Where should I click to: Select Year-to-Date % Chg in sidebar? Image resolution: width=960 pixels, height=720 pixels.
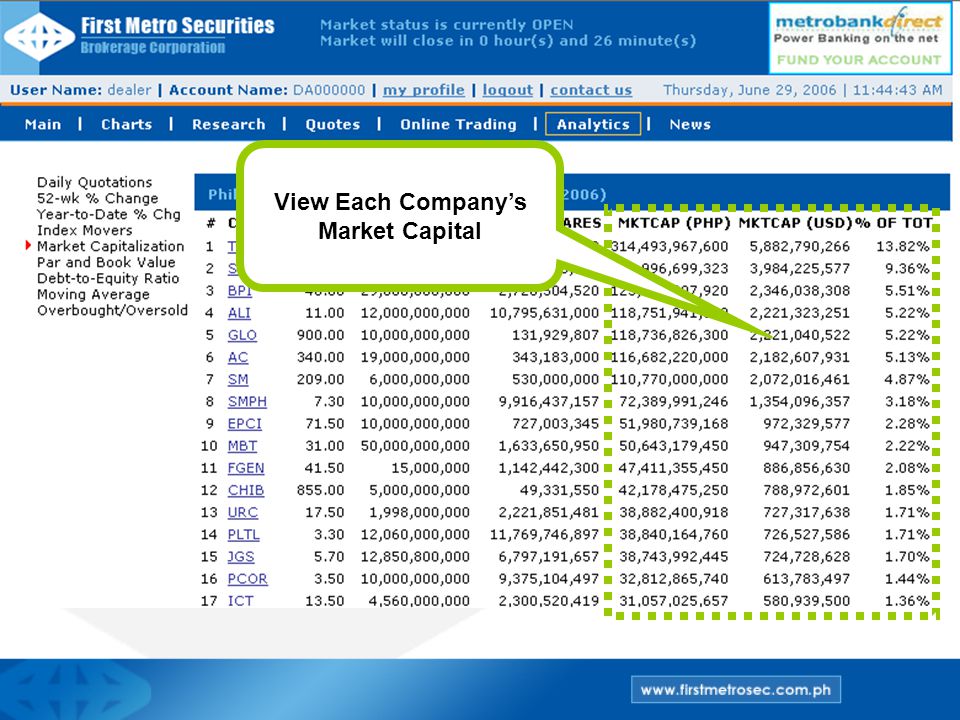[108, 214]
